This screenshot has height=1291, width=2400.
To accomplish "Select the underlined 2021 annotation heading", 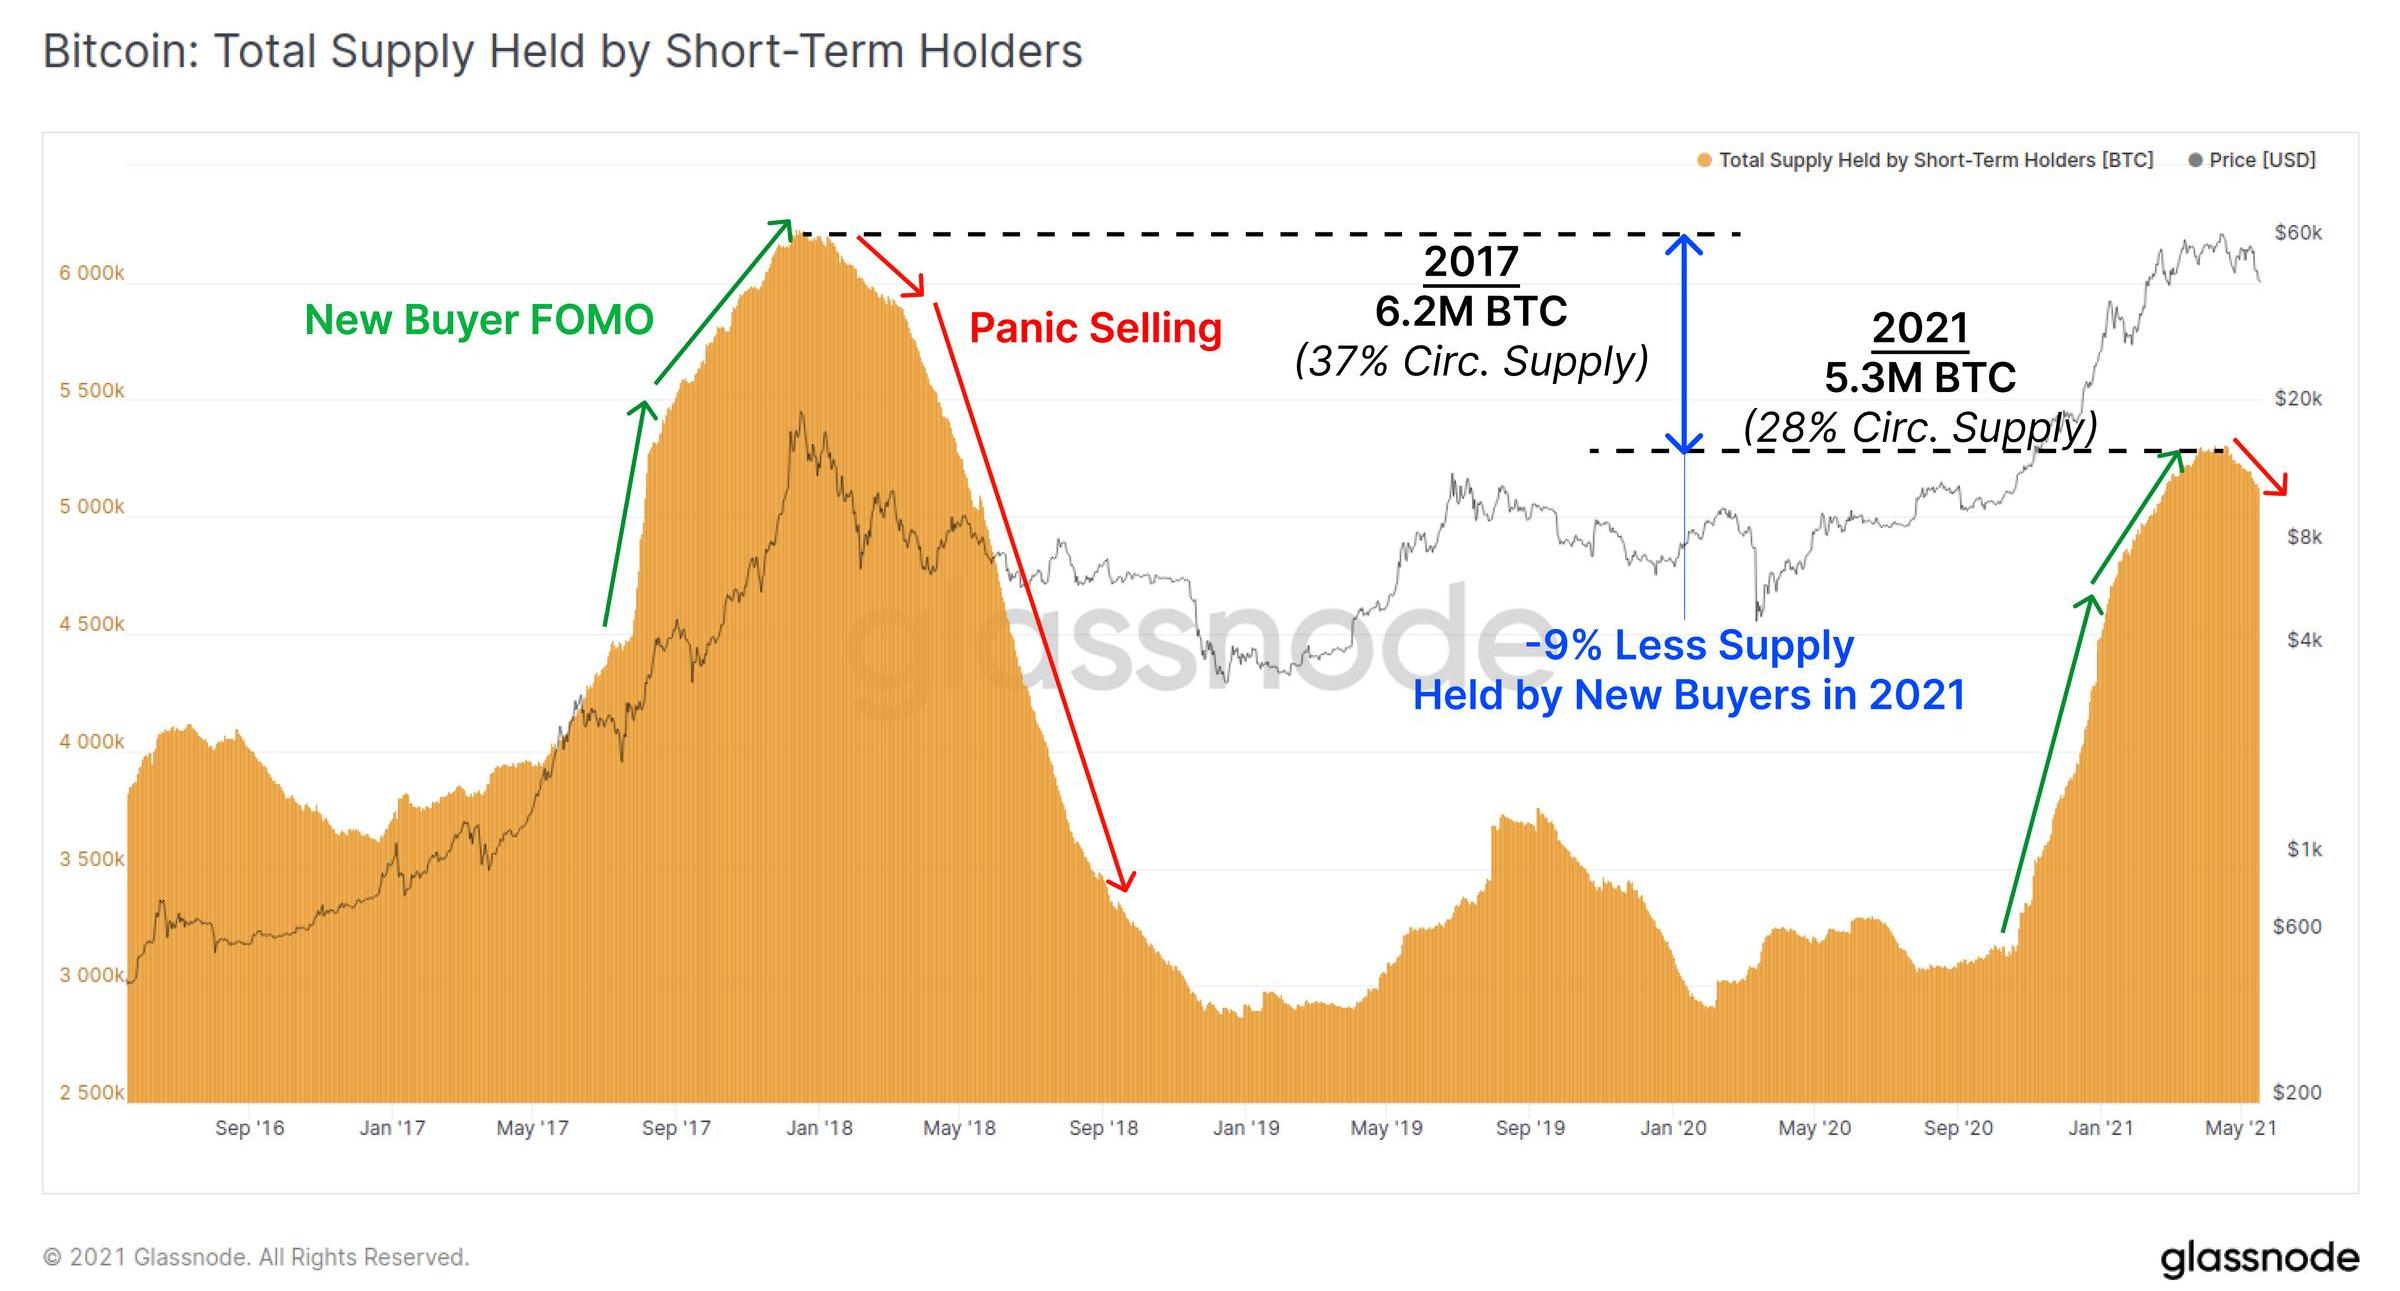I will [1919, 328].
